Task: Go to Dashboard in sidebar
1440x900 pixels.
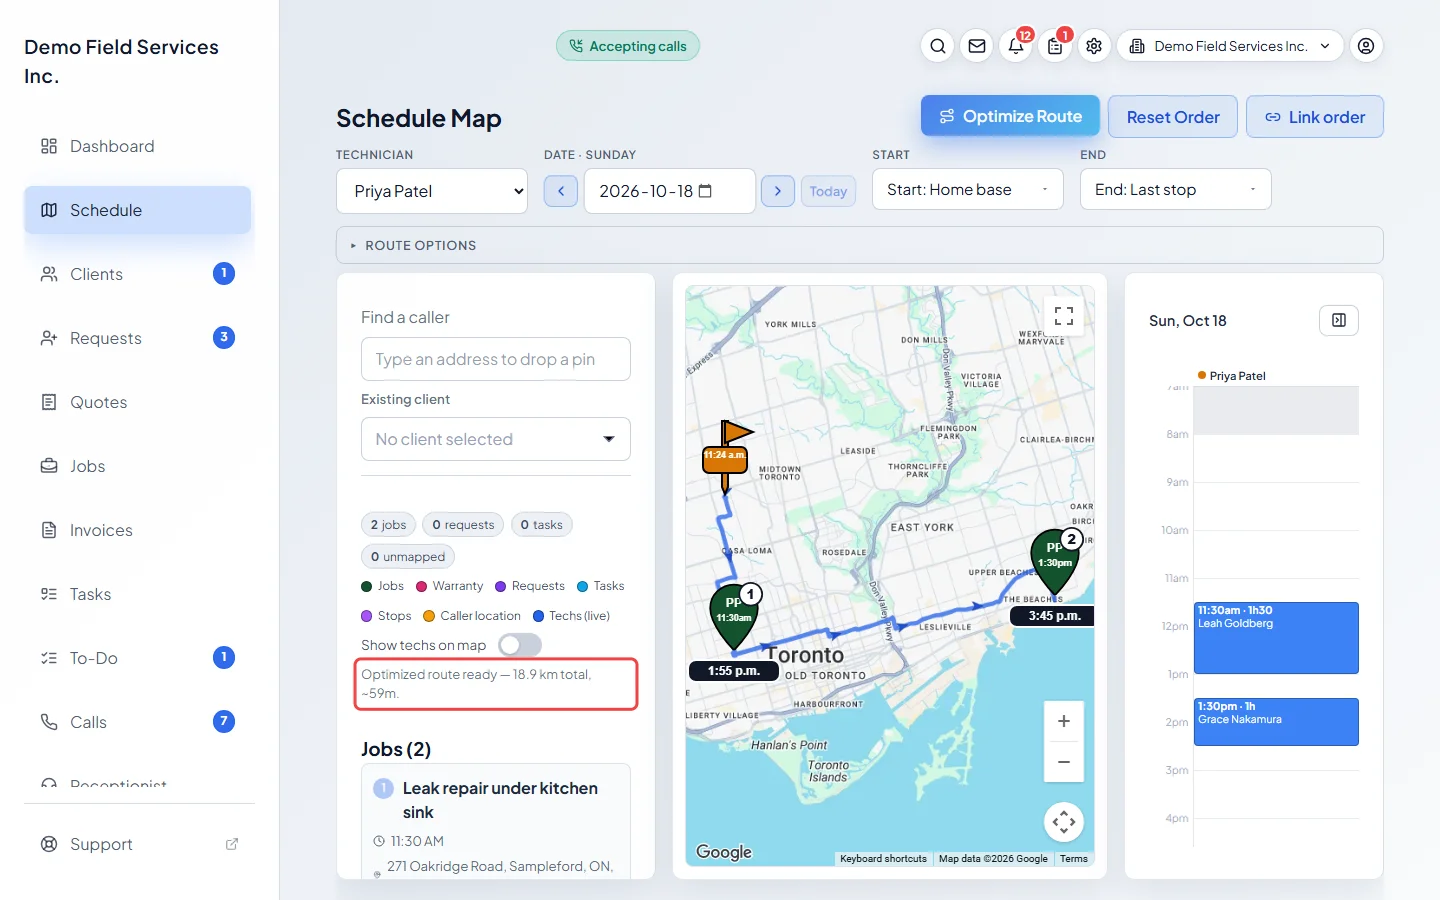Action: click(138, 146)
